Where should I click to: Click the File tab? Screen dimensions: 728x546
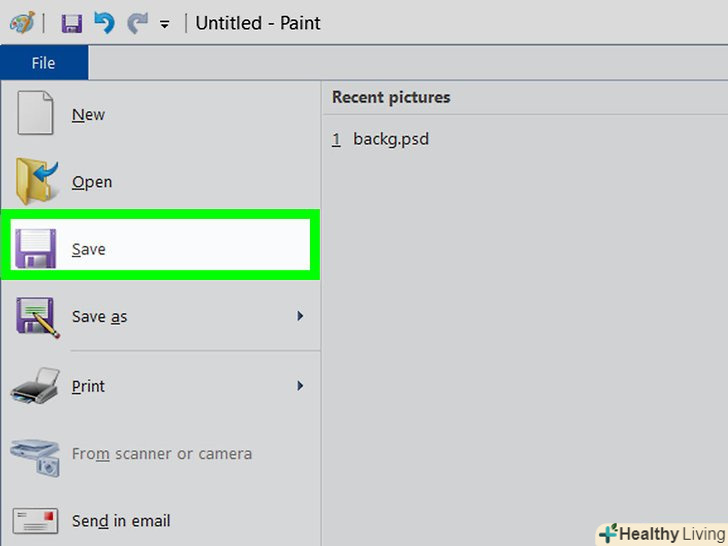tap(43, 63)
